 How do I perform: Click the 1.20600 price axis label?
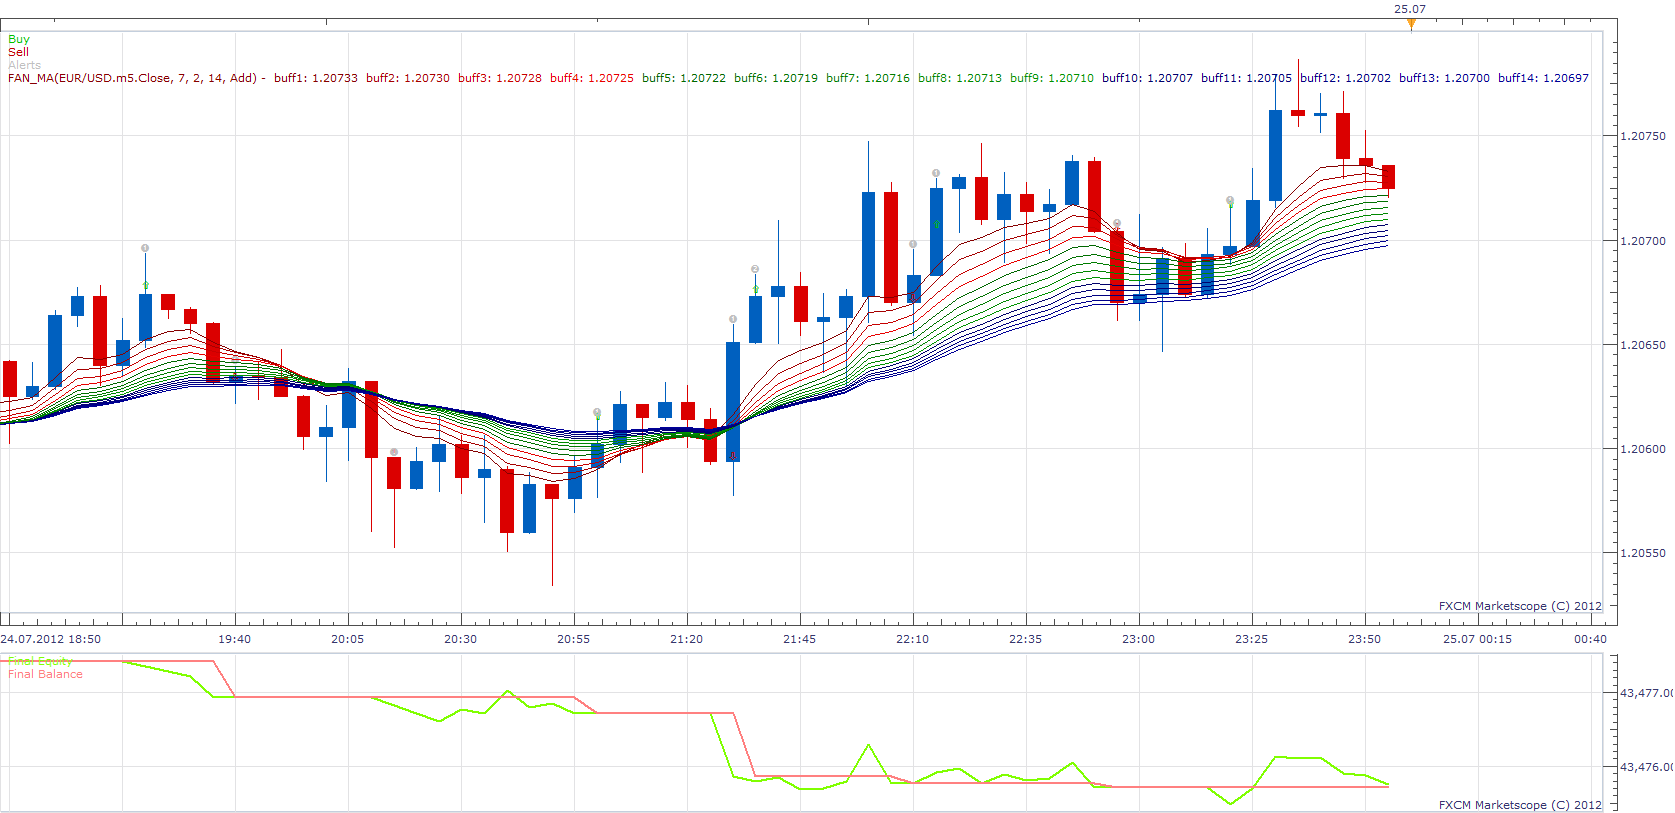(1643, 449)
